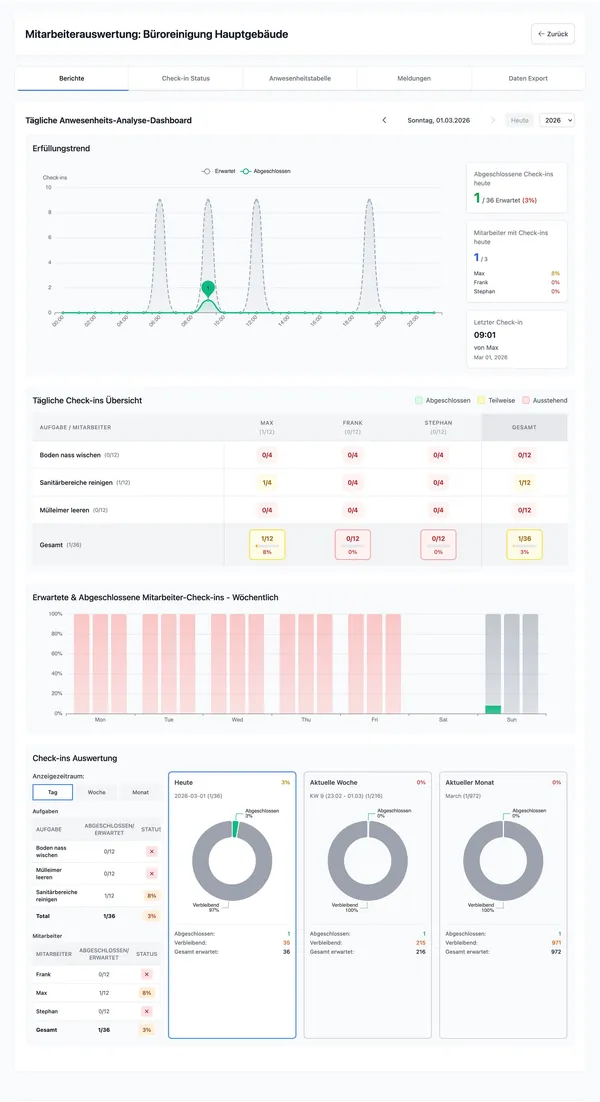Select the Aktuelle Woche donut card

pos(367,904)
